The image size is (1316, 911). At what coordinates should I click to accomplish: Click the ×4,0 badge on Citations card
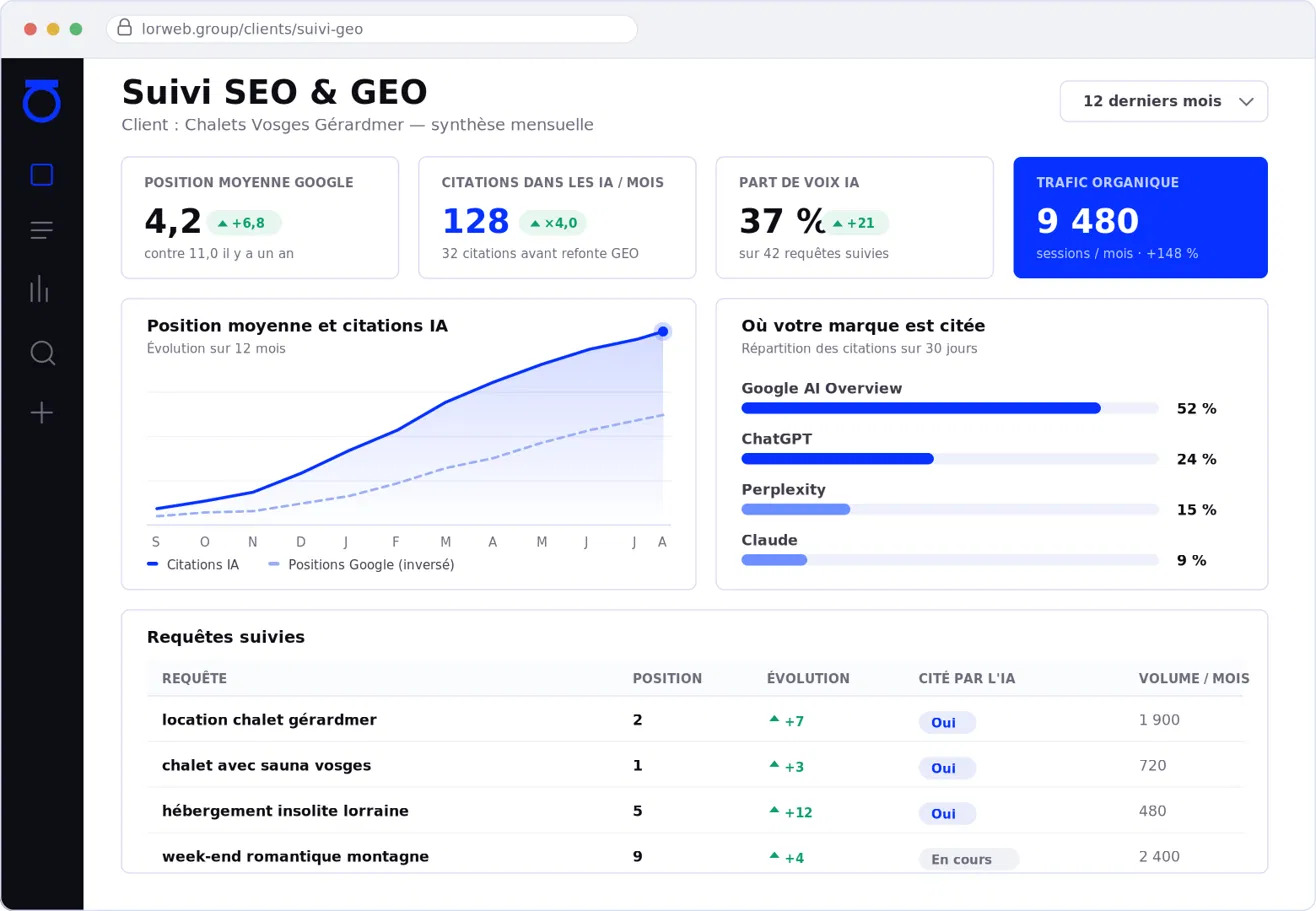[553, 223]
